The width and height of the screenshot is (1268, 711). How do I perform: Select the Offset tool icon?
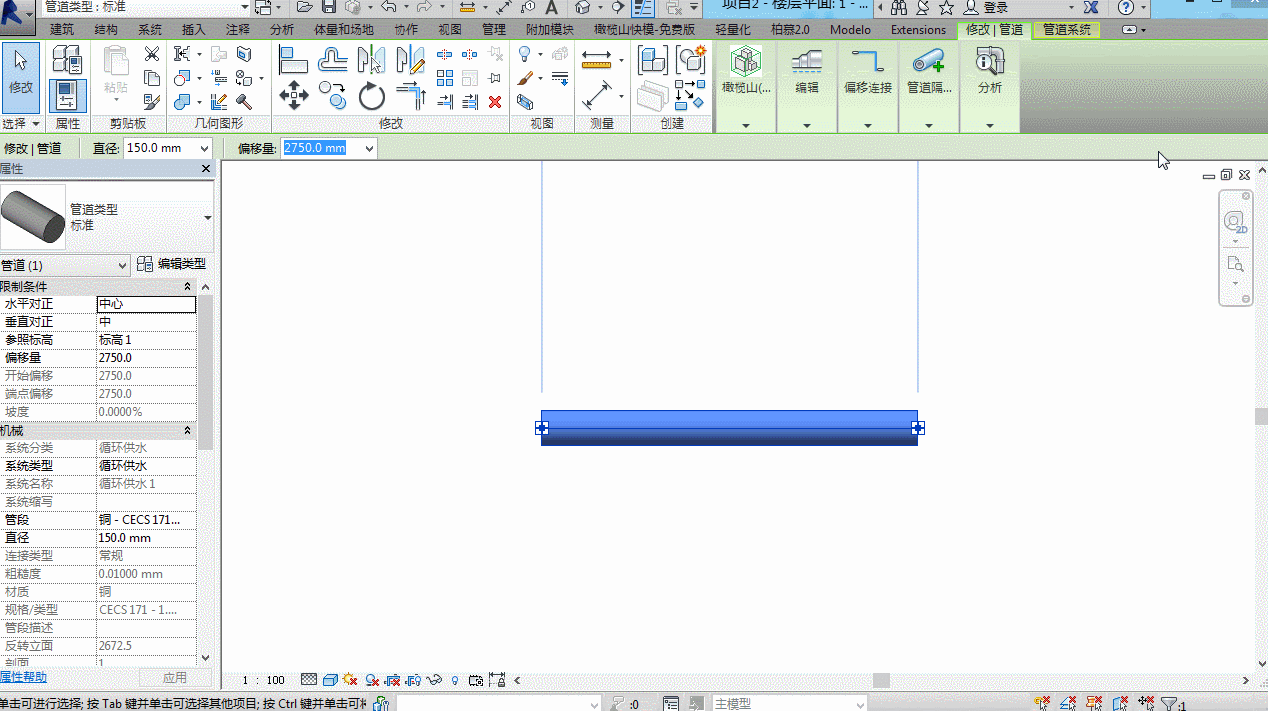click(x=333, y=59)
